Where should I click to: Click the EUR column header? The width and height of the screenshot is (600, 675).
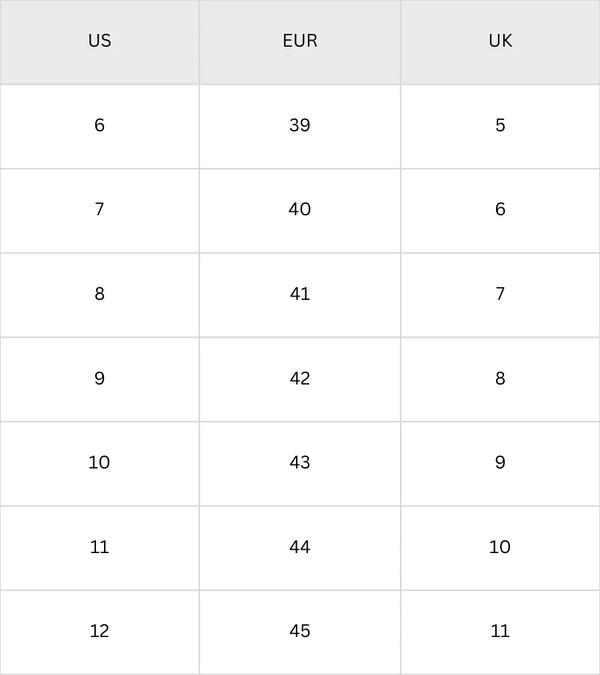[300, 41]
